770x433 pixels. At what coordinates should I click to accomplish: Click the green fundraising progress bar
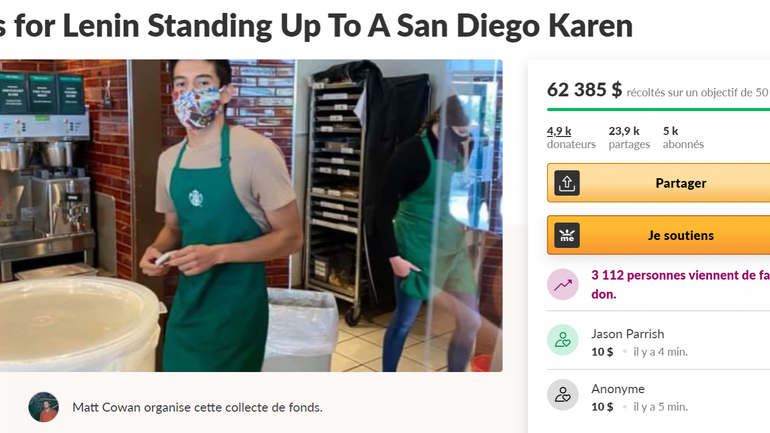pos(659,109)
